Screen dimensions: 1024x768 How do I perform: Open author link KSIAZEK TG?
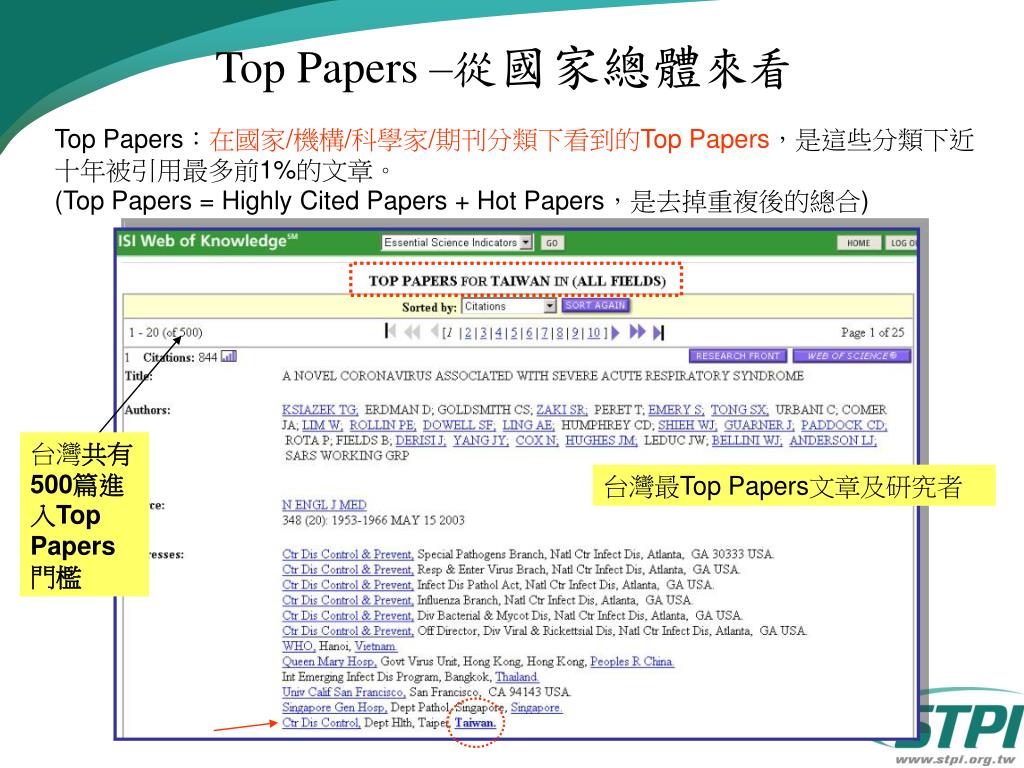[320, 410]
